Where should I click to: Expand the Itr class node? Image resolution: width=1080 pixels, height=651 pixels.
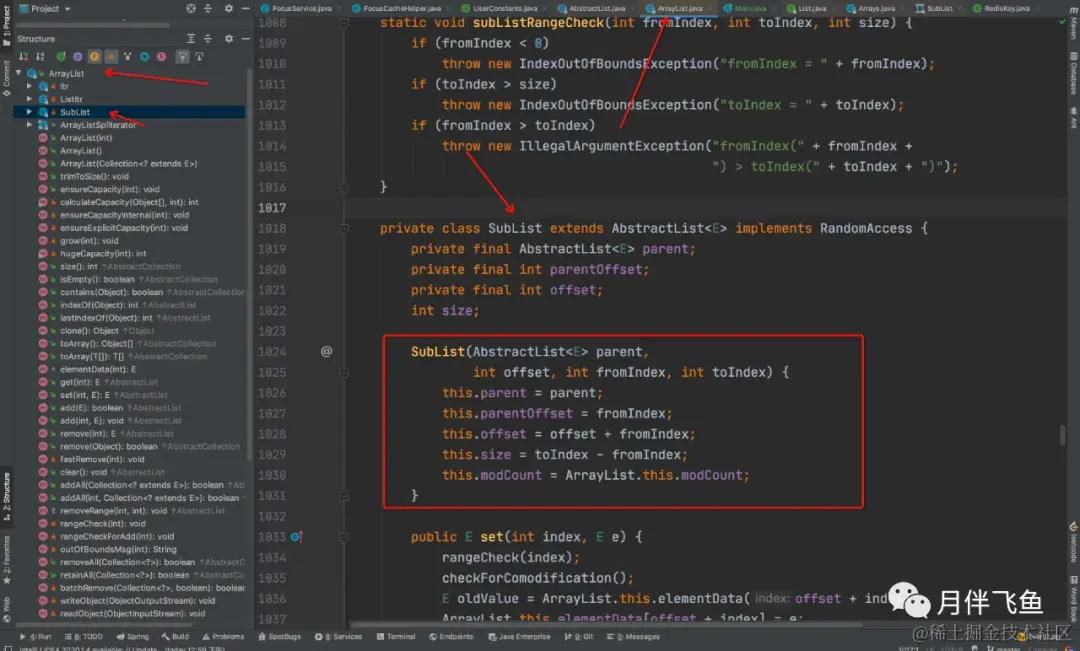(29, 86)
